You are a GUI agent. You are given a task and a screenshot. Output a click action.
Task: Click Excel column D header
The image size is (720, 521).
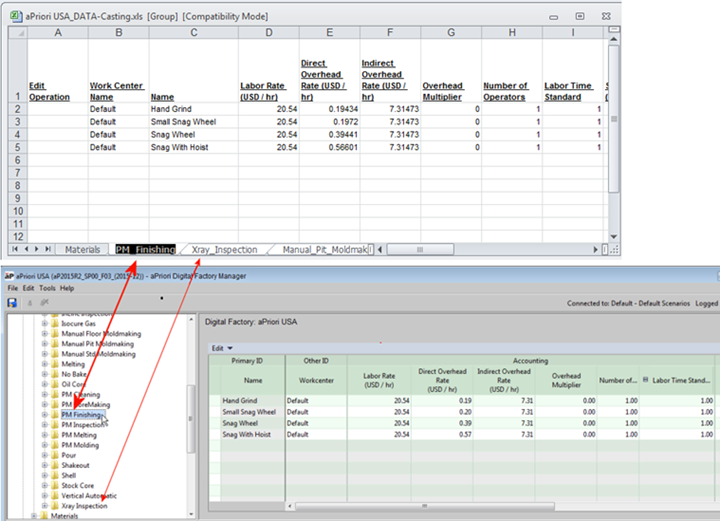[269, 33]
